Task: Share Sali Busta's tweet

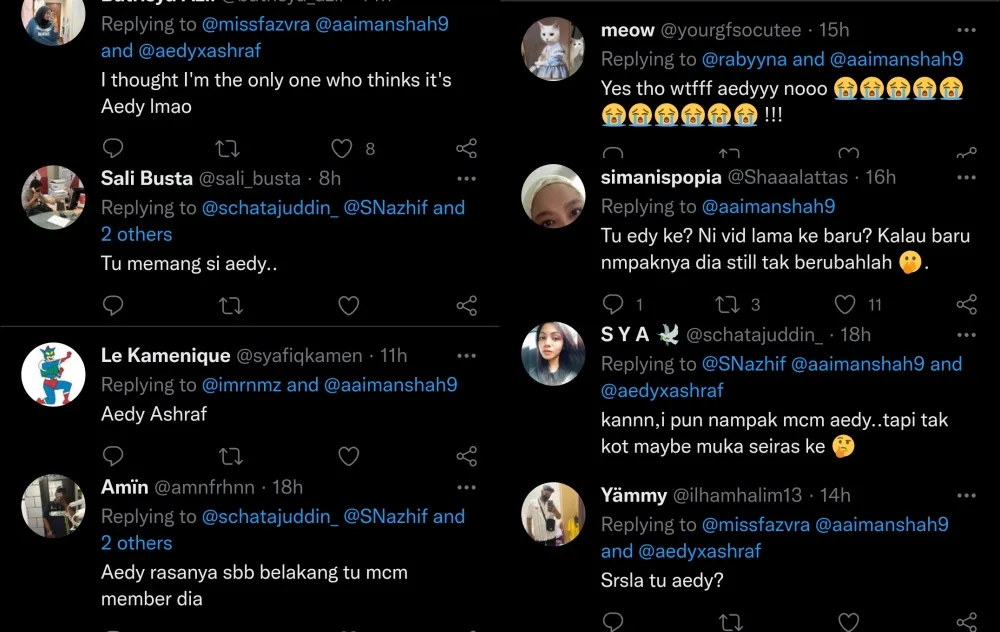Action: point(466,306)
